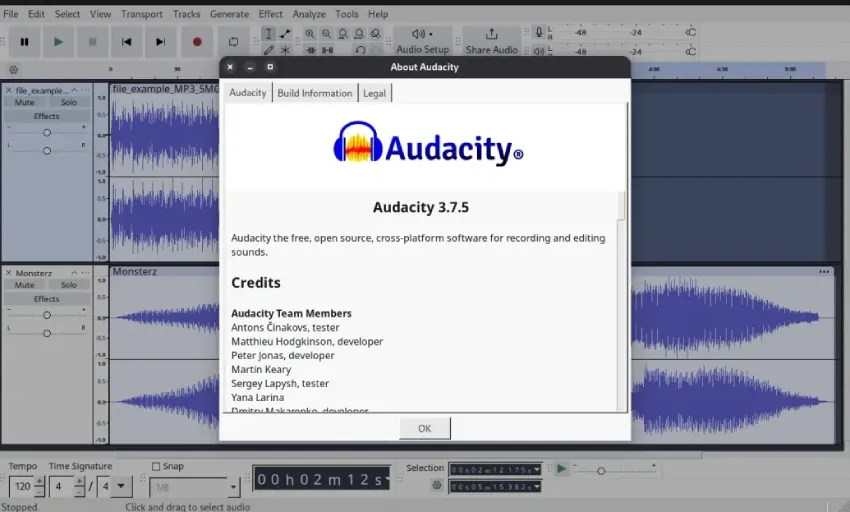
Task: Skip to start of project
Action: click(x=126, y=42)
